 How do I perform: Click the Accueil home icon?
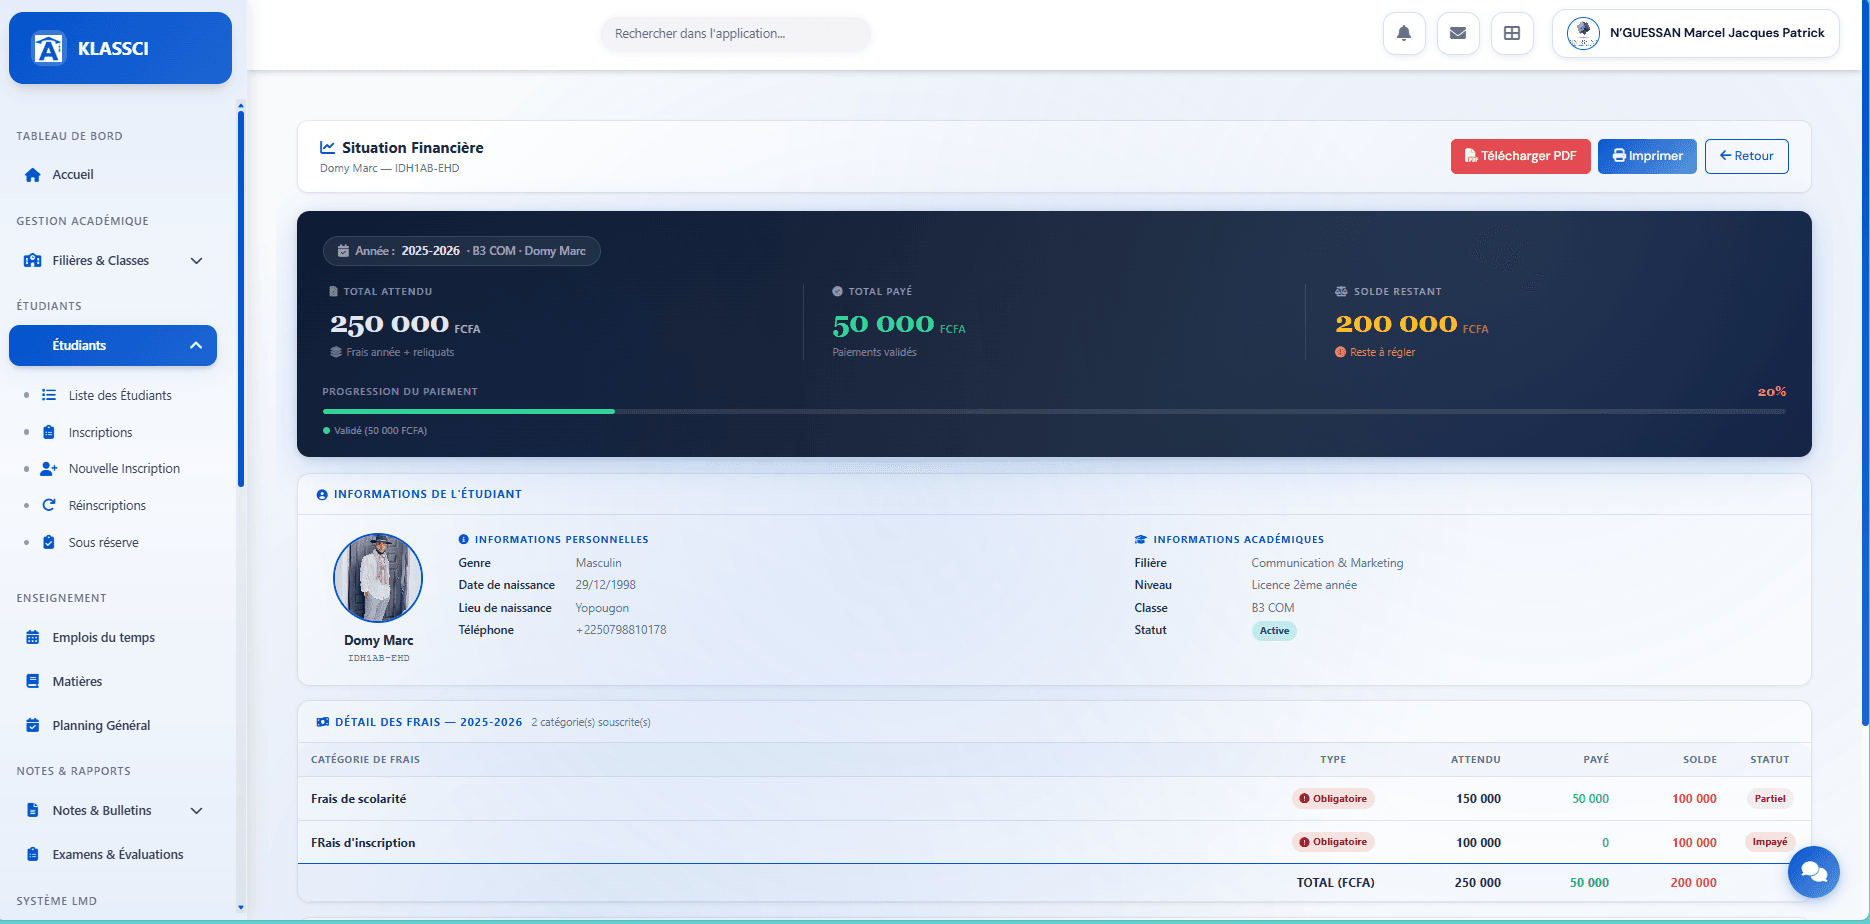click(33, 175)
